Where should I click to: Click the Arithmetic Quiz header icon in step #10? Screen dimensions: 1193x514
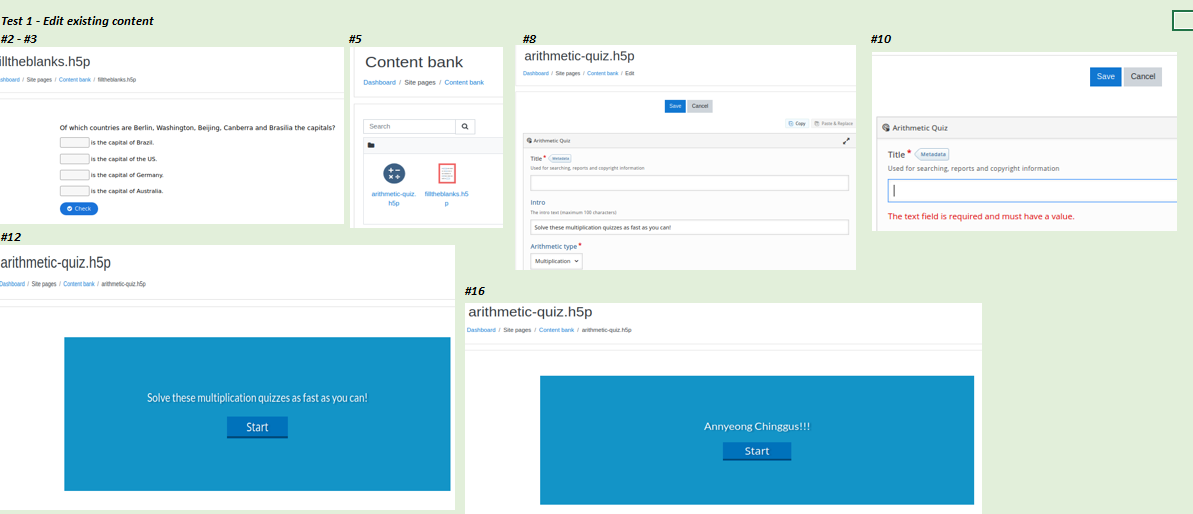(x=886, y=128)
